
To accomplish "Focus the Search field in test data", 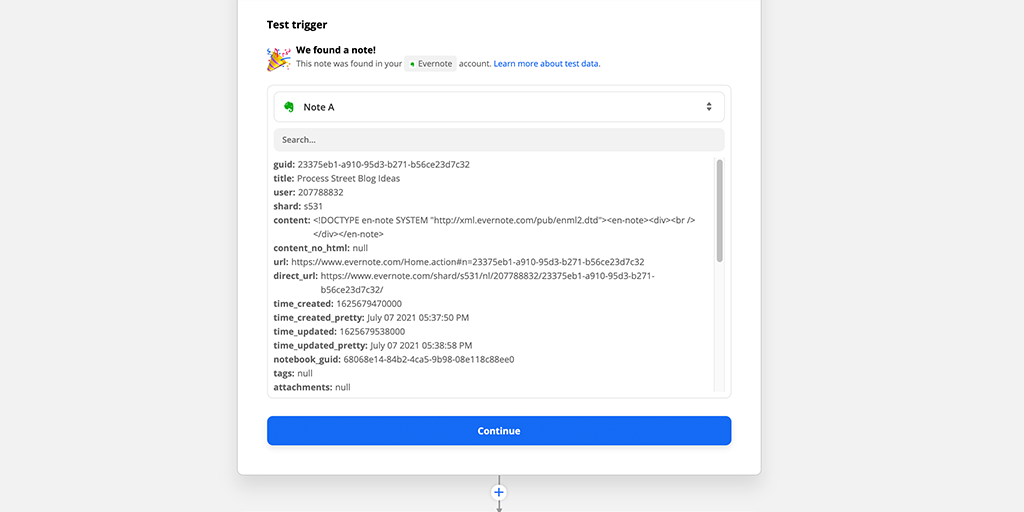I will (499, 140).
